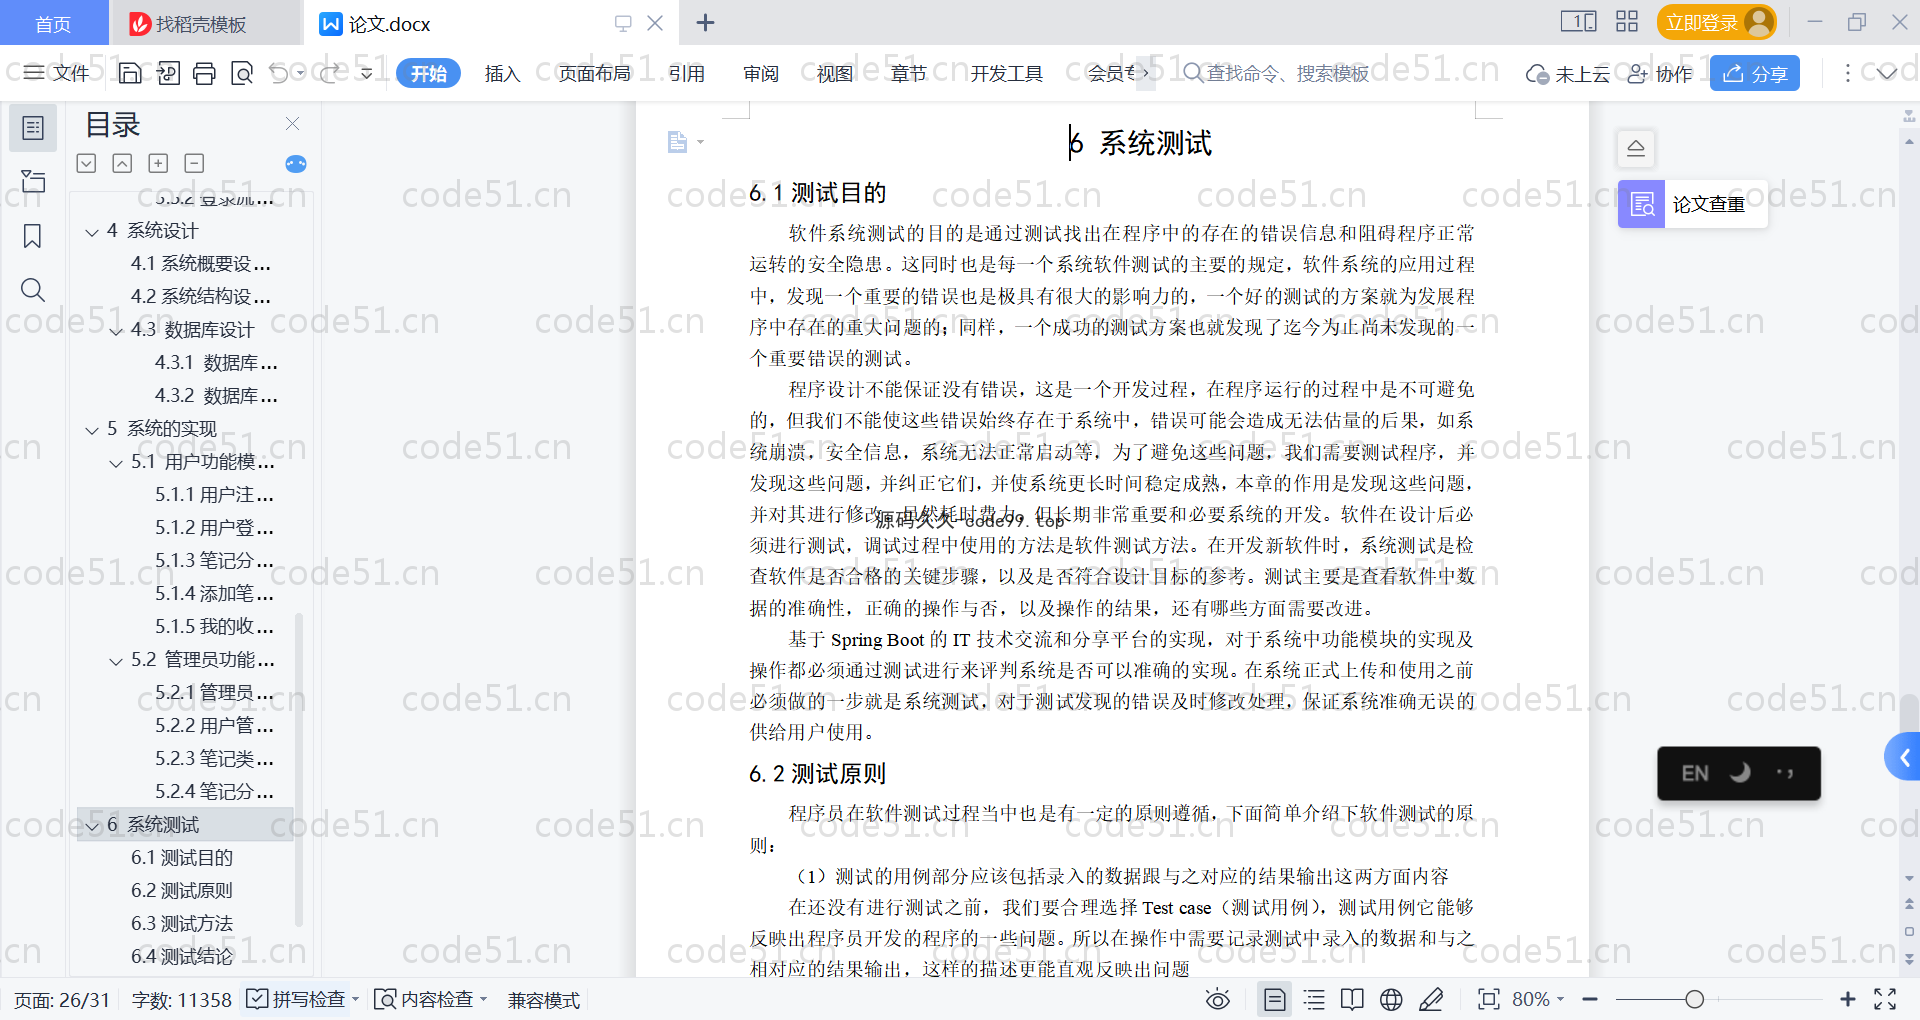The width and height of the screenshot is (1920, 1020).
Task: Open the search icon in left sidebar
Action: [33, 290]
